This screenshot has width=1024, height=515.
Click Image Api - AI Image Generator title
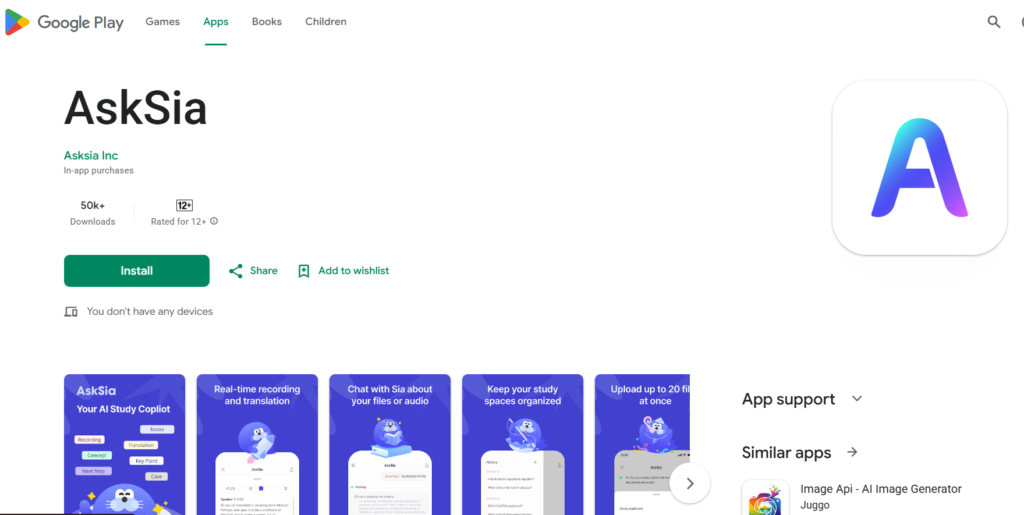click(x=881, y=489)
